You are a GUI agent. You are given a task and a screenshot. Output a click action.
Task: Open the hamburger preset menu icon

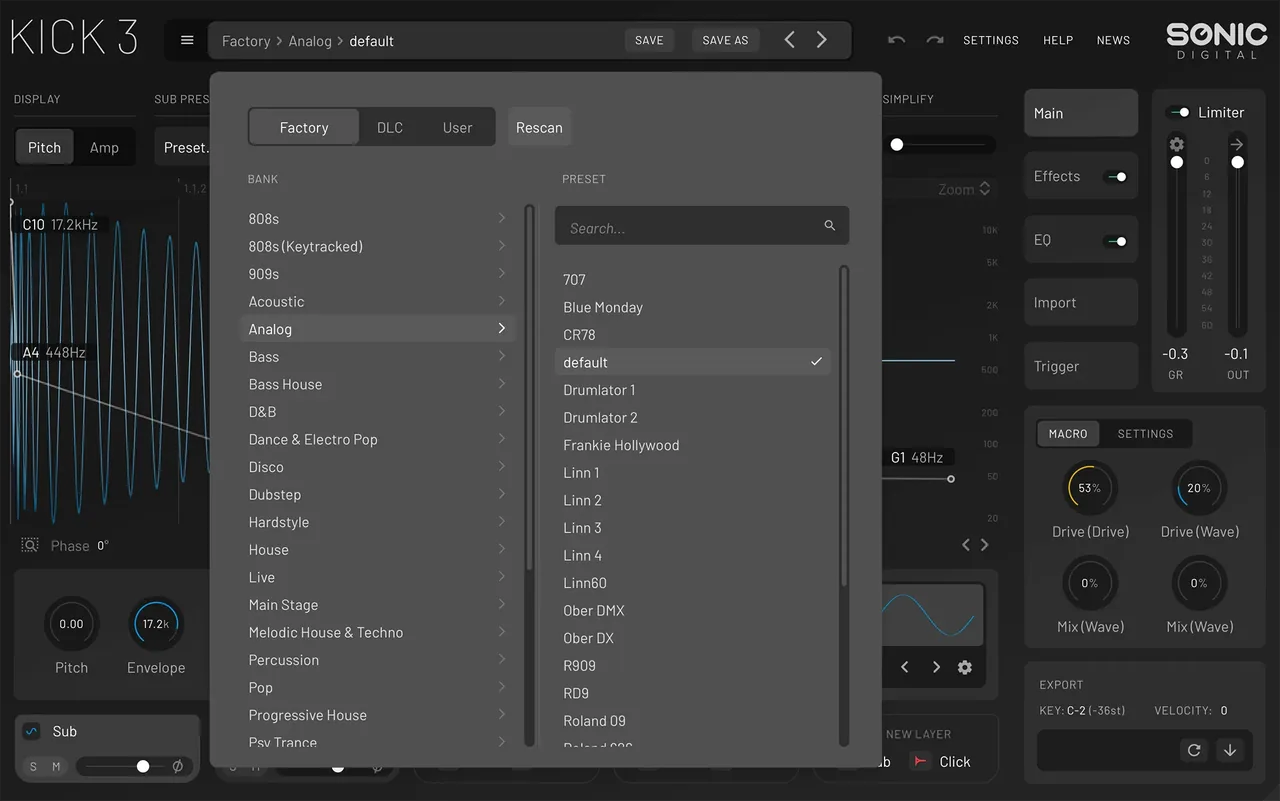click(x=187, y=40)
